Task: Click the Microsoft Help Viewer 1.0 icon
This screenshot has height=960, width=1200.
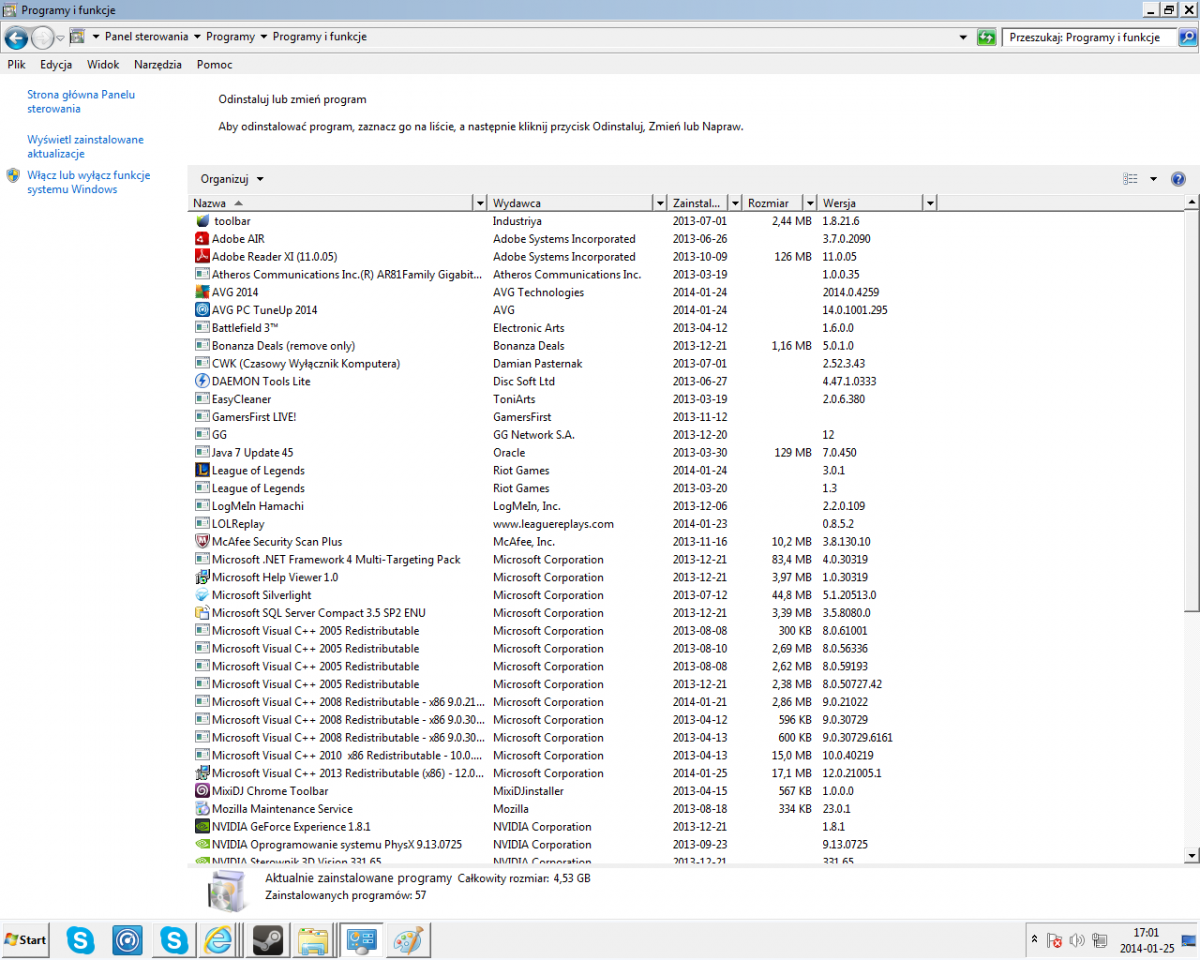Action: point(203,577)
